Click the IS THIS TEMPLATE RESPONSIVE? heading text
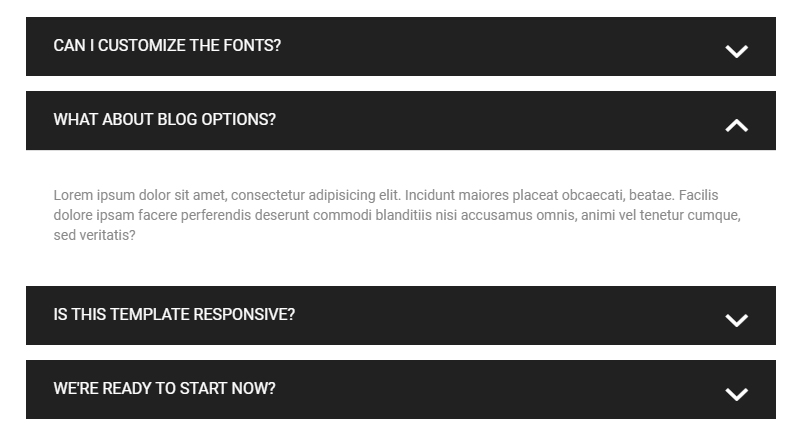Screen dimensions: 800x438 pos(174,314)
